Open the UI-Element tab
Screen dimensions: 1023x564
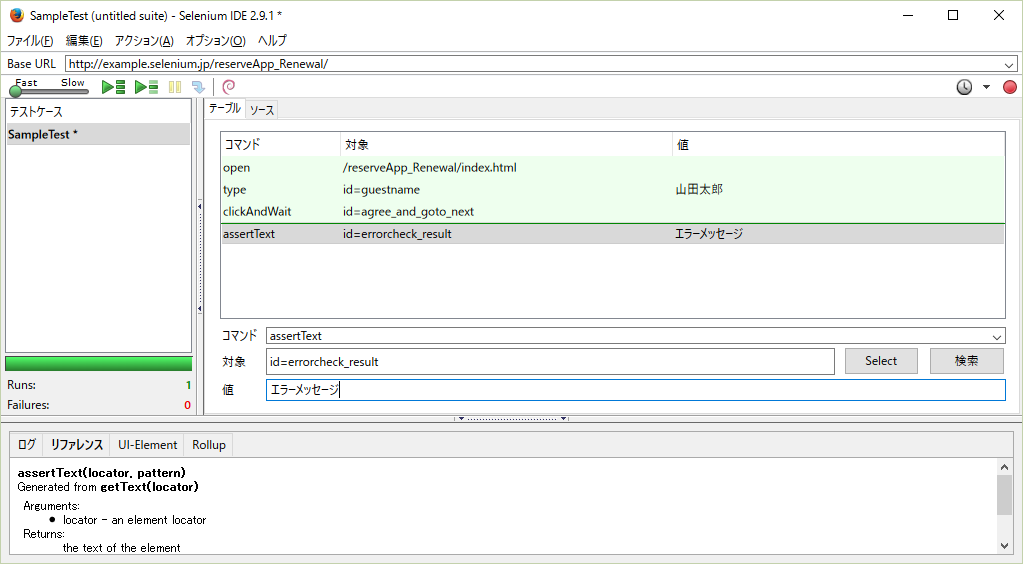147,445
